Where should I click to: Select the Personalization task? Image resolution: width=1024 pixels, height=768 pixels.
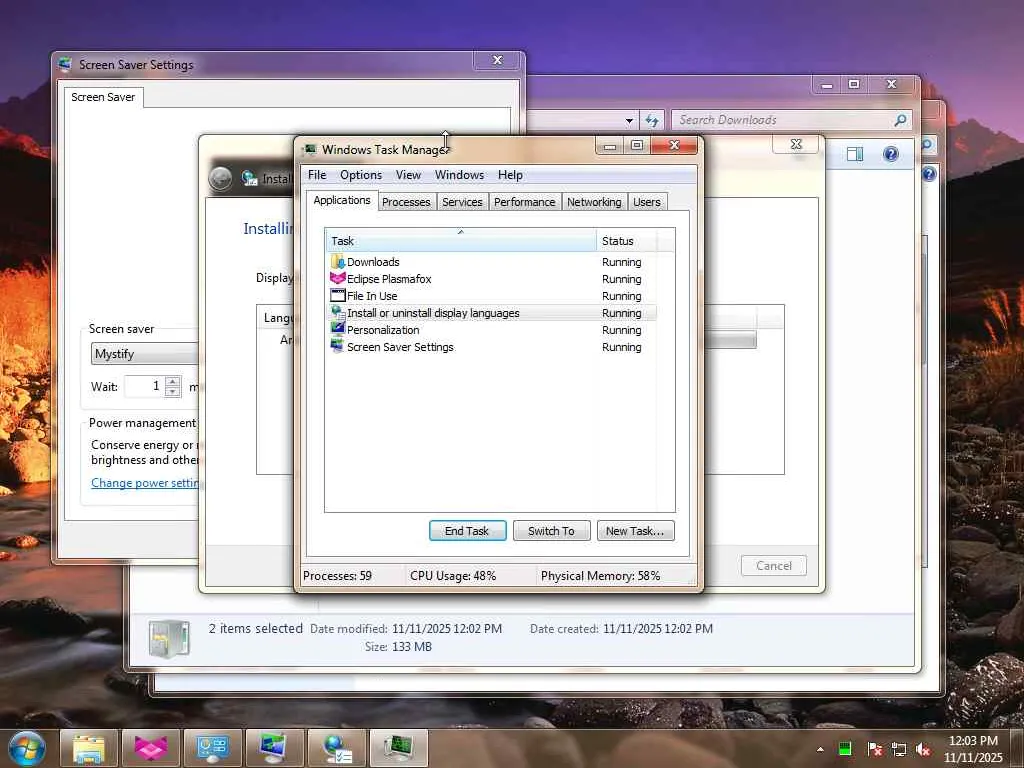coord(491,330)
